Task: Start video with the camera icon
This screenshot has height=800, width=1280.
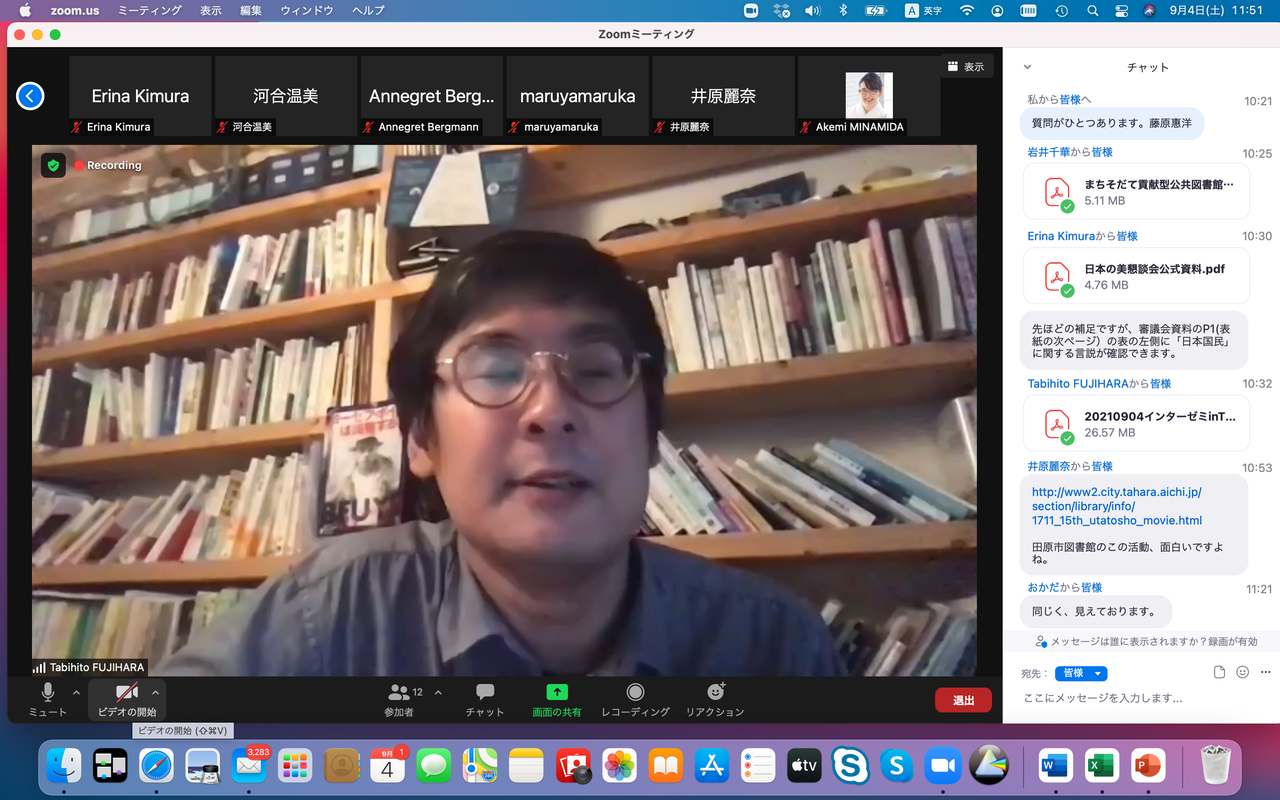Action: pyautogui.click(x=127, y=692)
